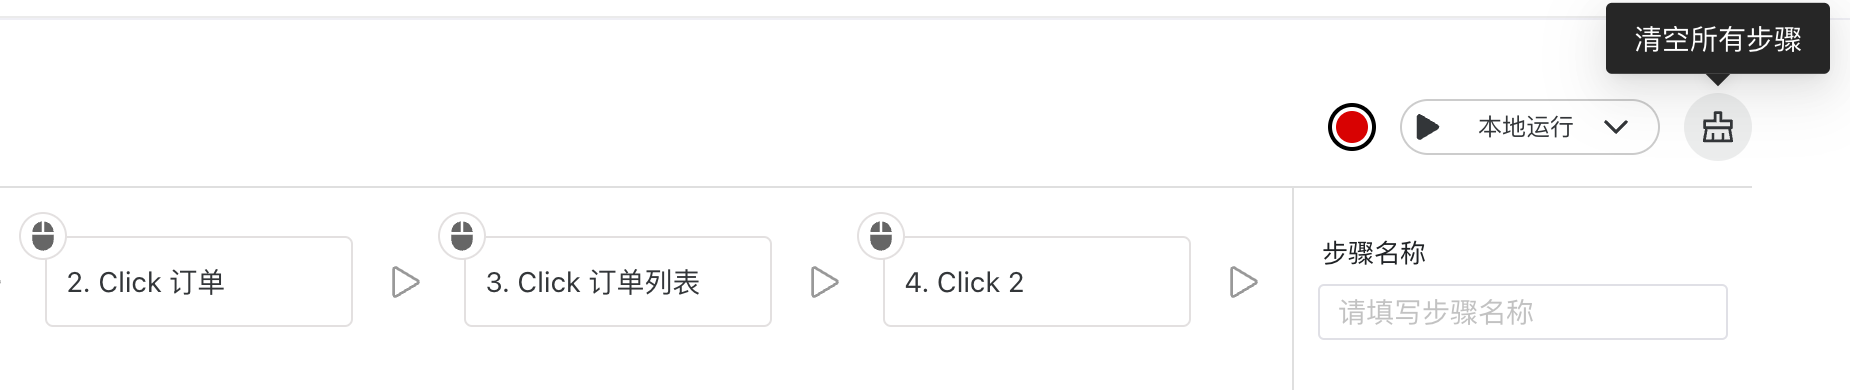The image size is (1850, 390).
Task: Run from the arrow after step 2
Action: (x=405, y=282)
